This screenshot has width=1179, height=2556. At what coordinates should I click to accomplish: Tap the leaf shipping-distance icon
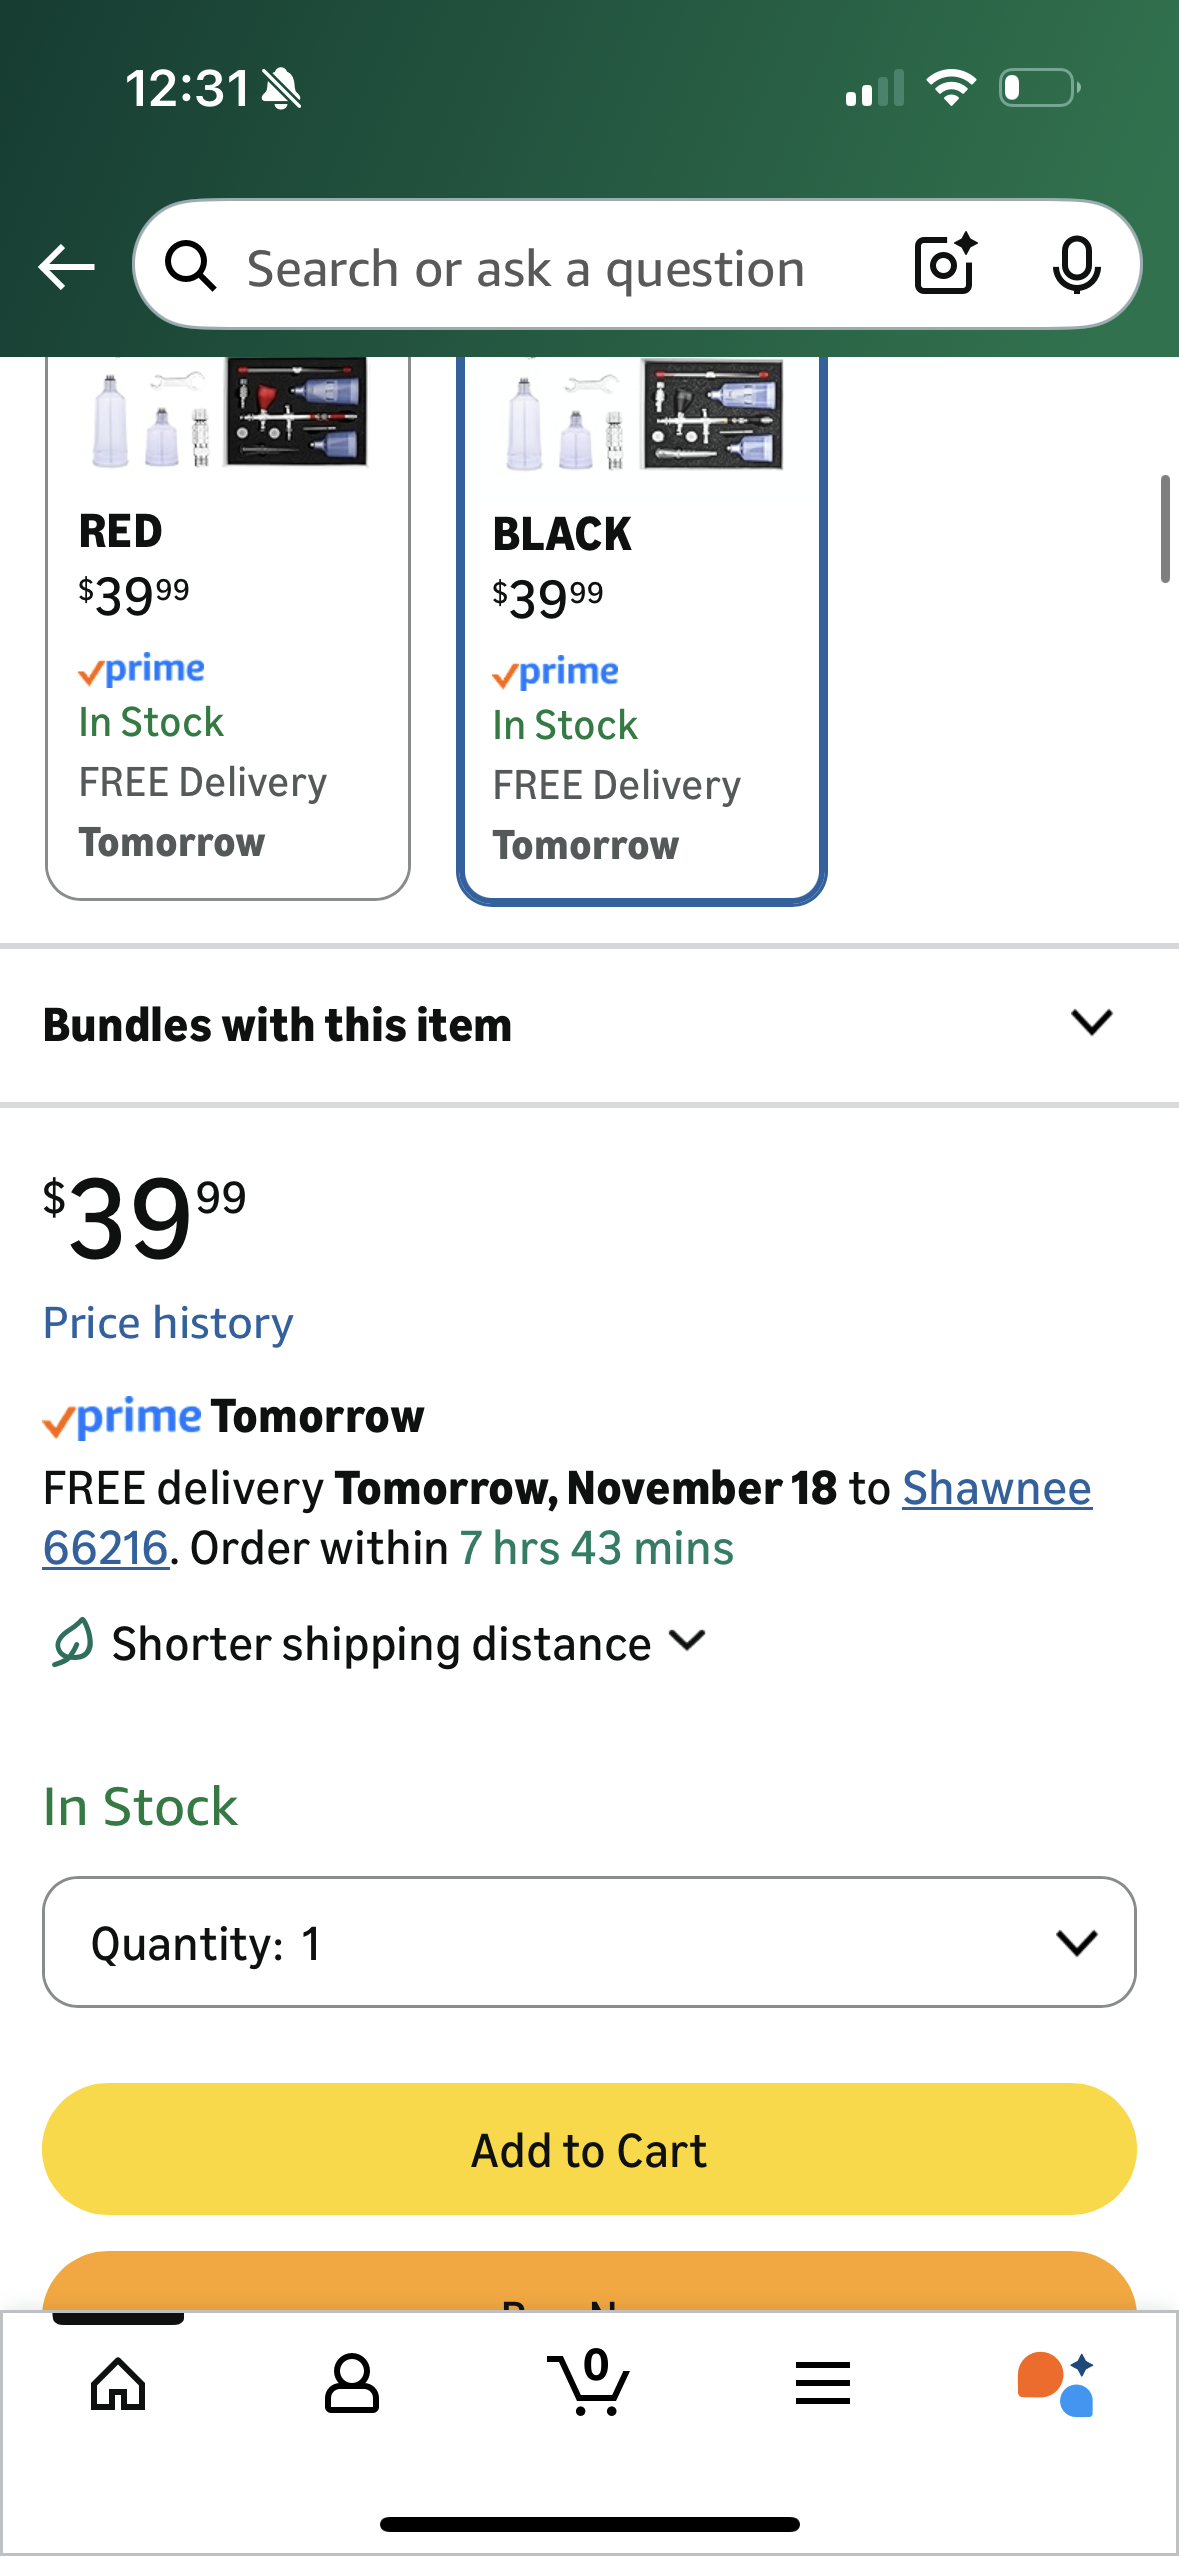click(72, 1642)
